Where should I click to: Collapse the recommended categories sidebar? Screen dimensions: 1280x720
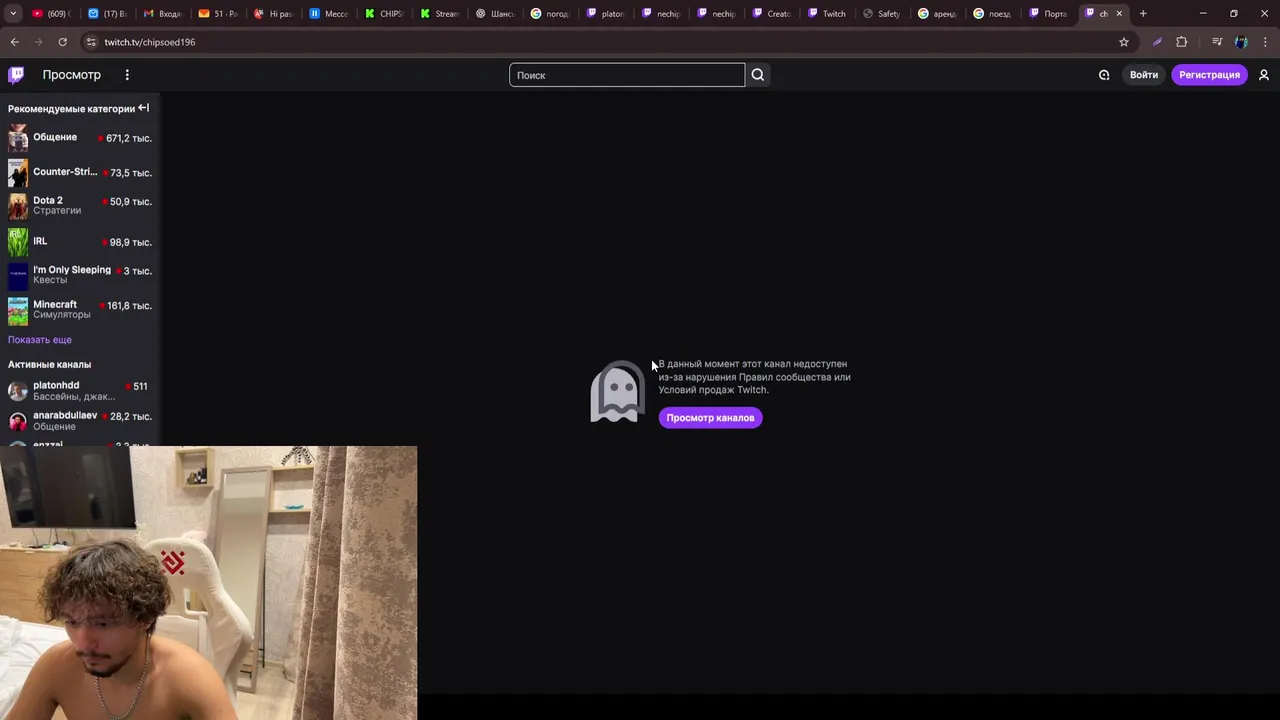143,108
